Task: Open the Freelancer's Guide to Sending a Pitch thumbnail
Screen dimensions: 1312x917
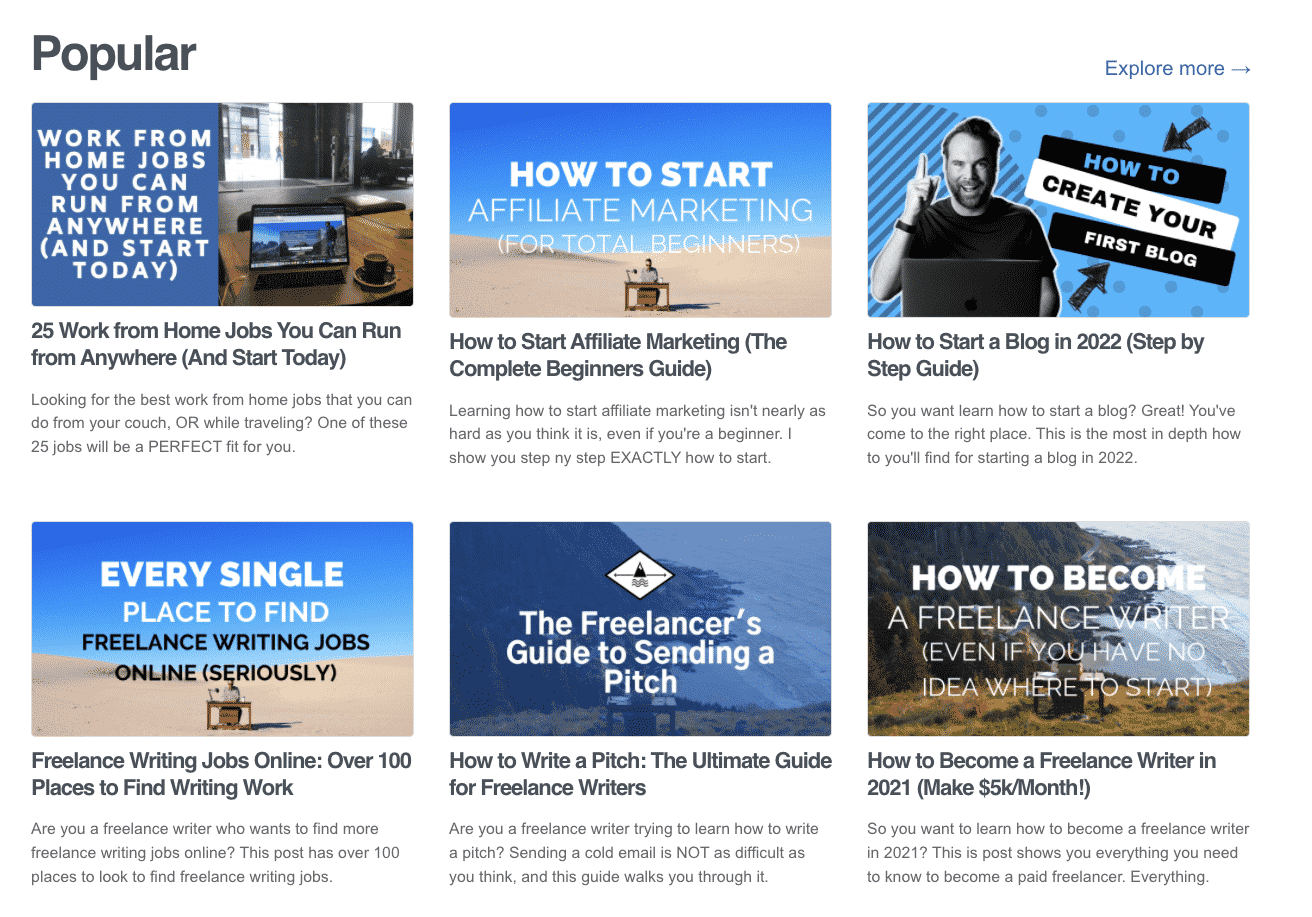Action: (640, 629)
